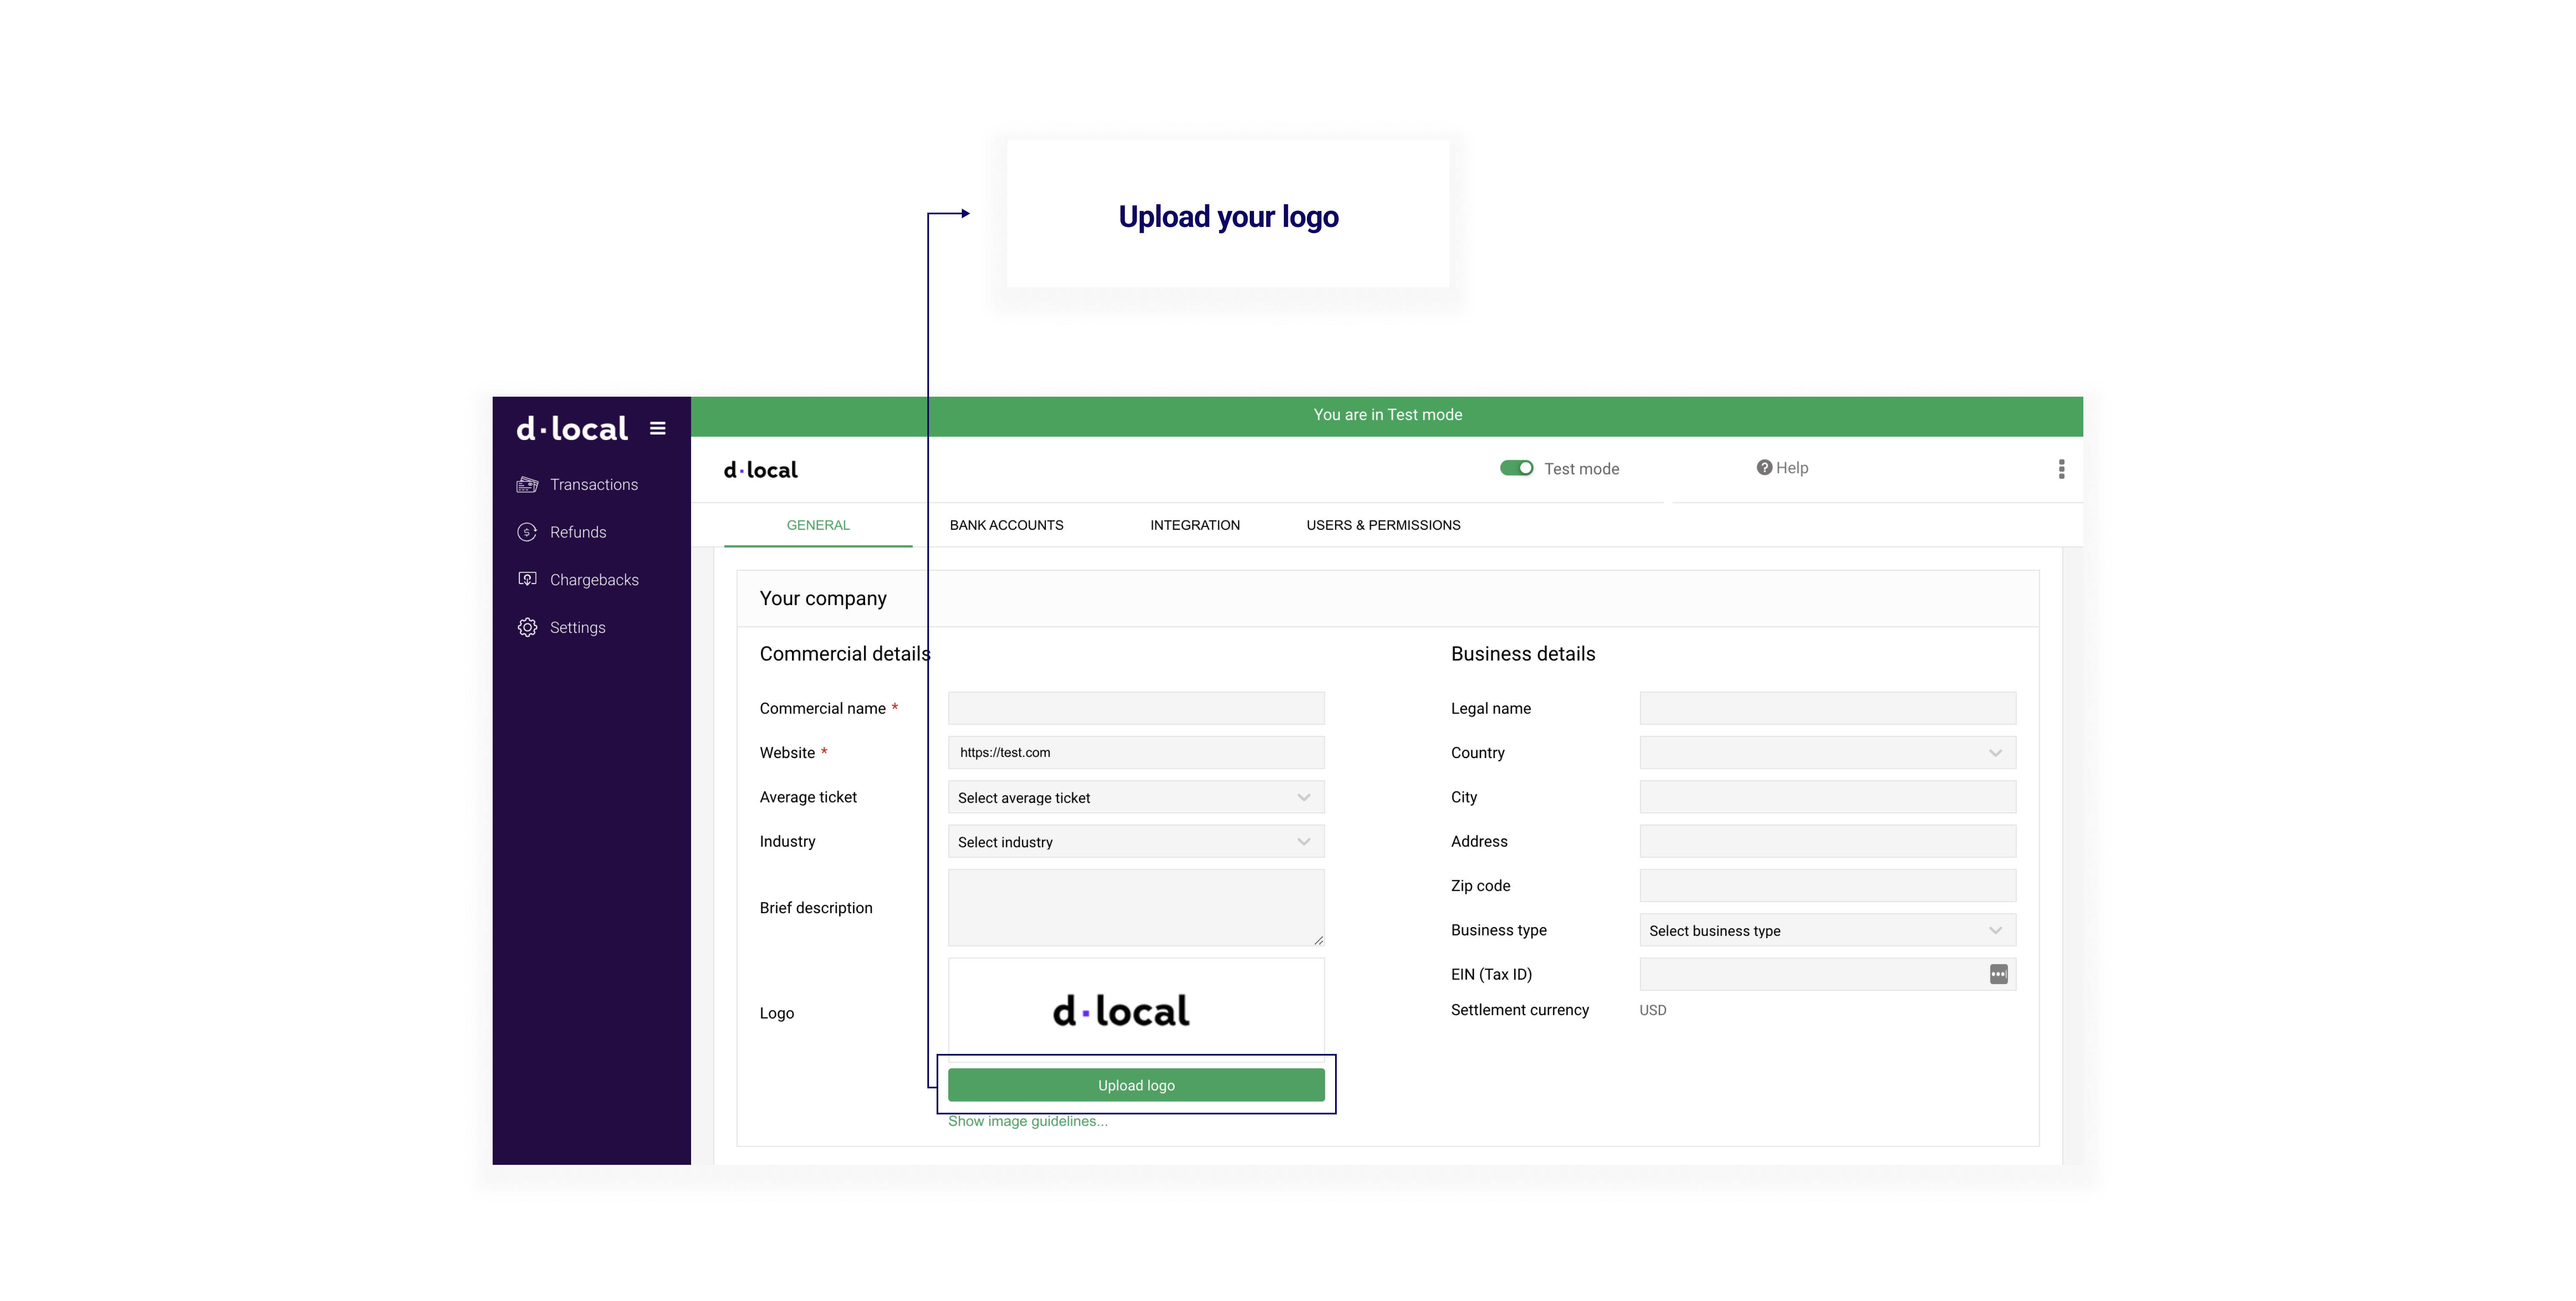The image size is (2576, 1301).
Task: Click the Refunds dollar-circle icon
Action: tap(527, 532)
